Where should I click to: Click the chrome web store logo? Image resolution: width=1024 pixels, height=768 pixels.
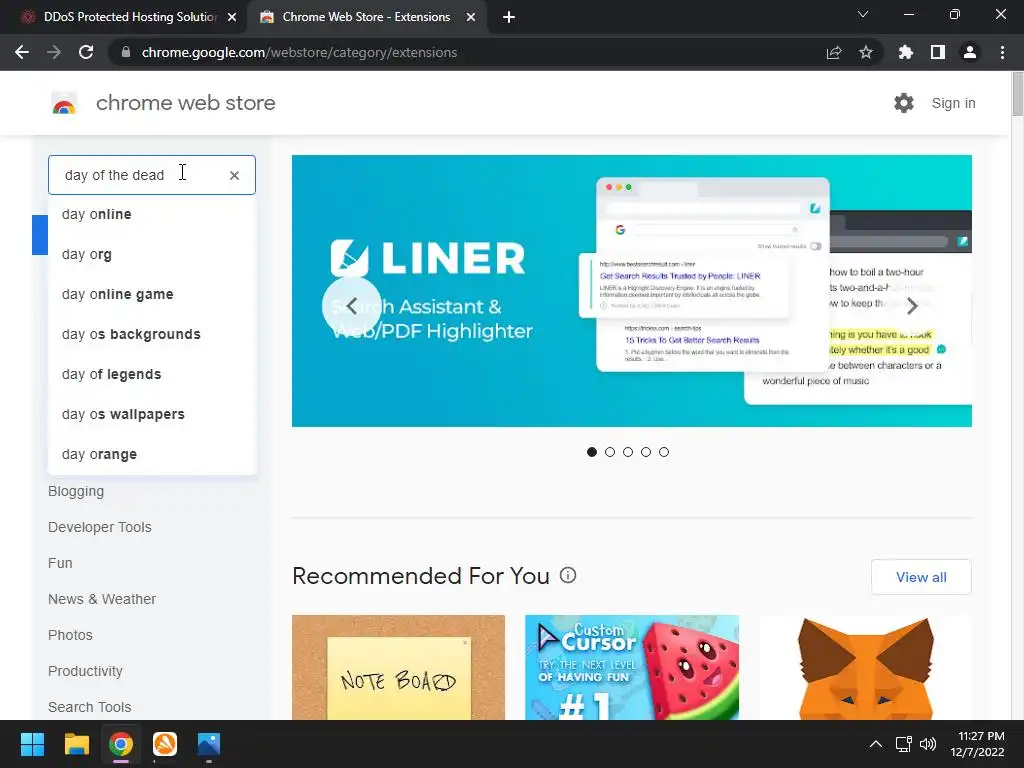pyautogui.click(x=64, y=103)
